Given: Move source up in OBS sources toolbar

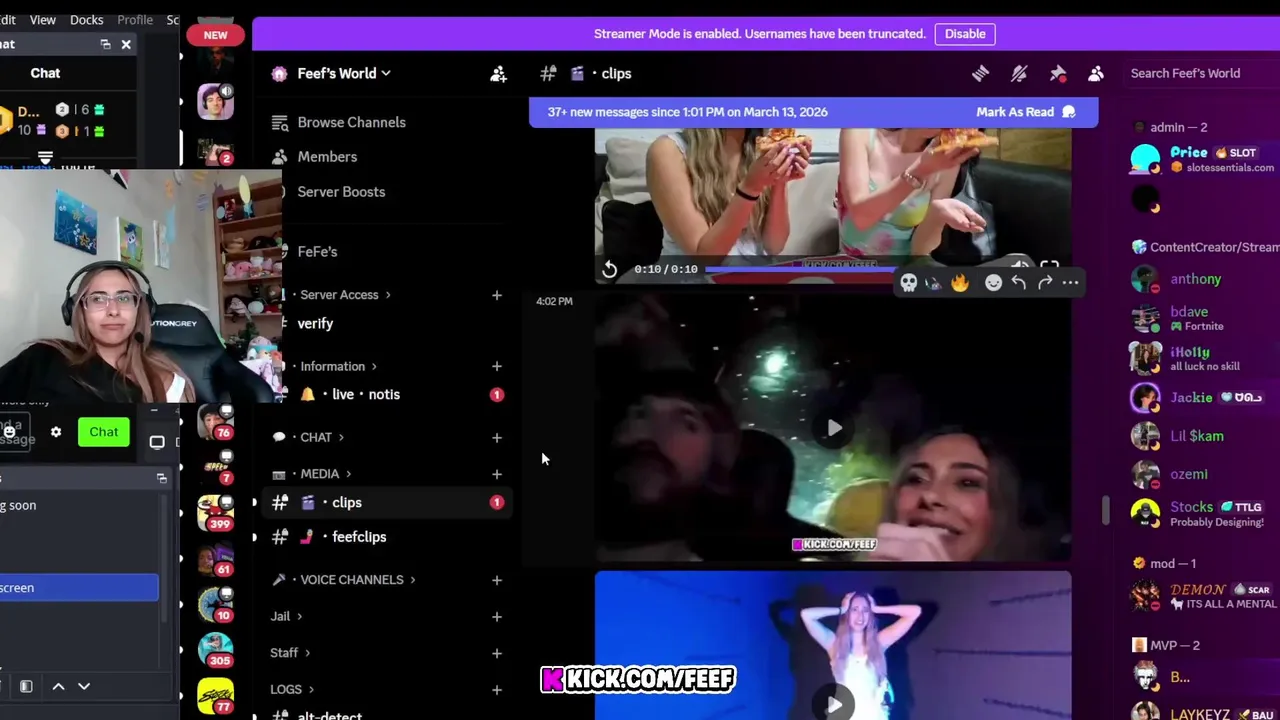Looking at the screenshot, I should click(x=58, y=686).
